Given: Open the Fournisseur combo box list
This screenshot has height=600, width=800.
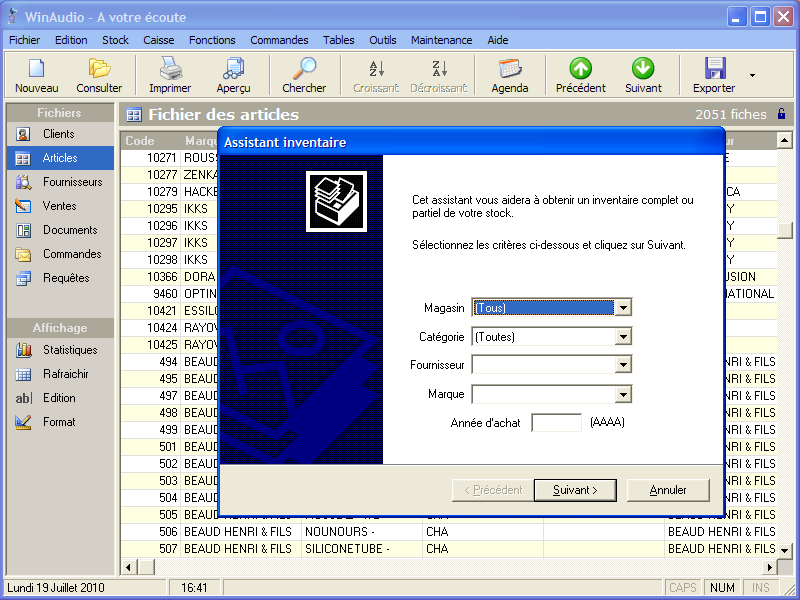Looking at the screenshot, I should tap(623, 365).
